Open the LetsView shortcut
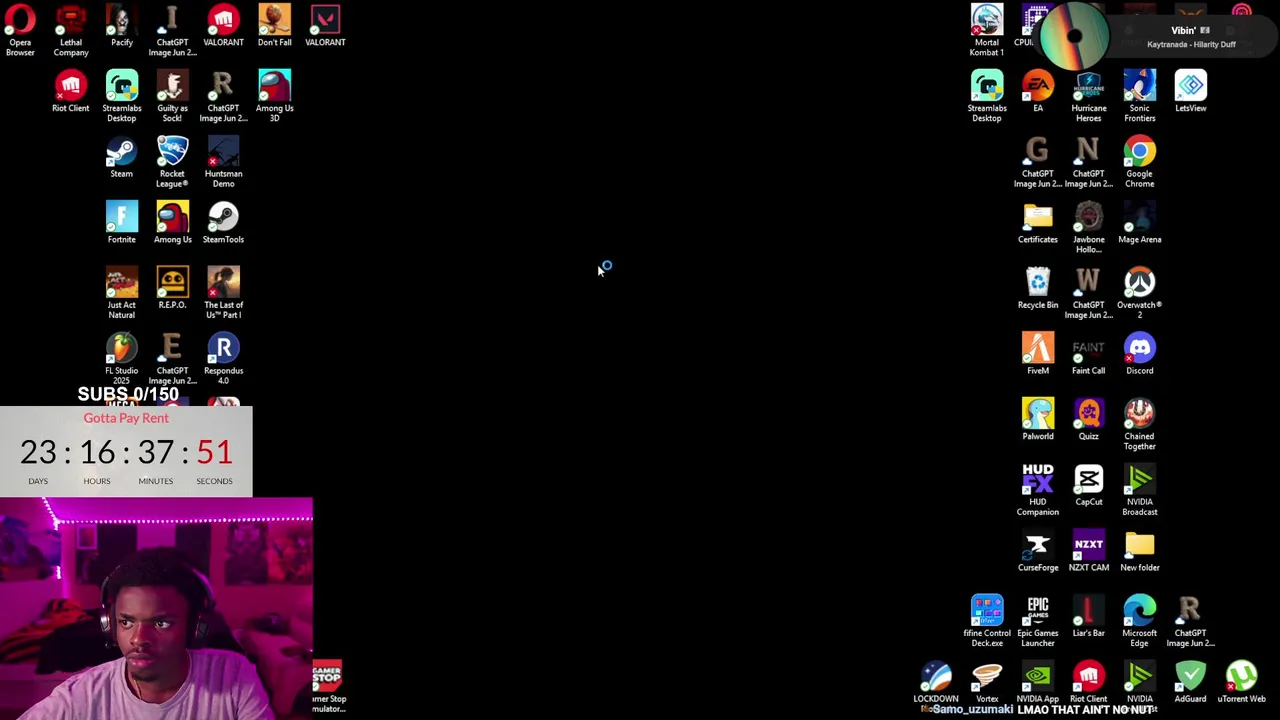This screenshot has height=720, width=1280. (x=1191, y=92)
